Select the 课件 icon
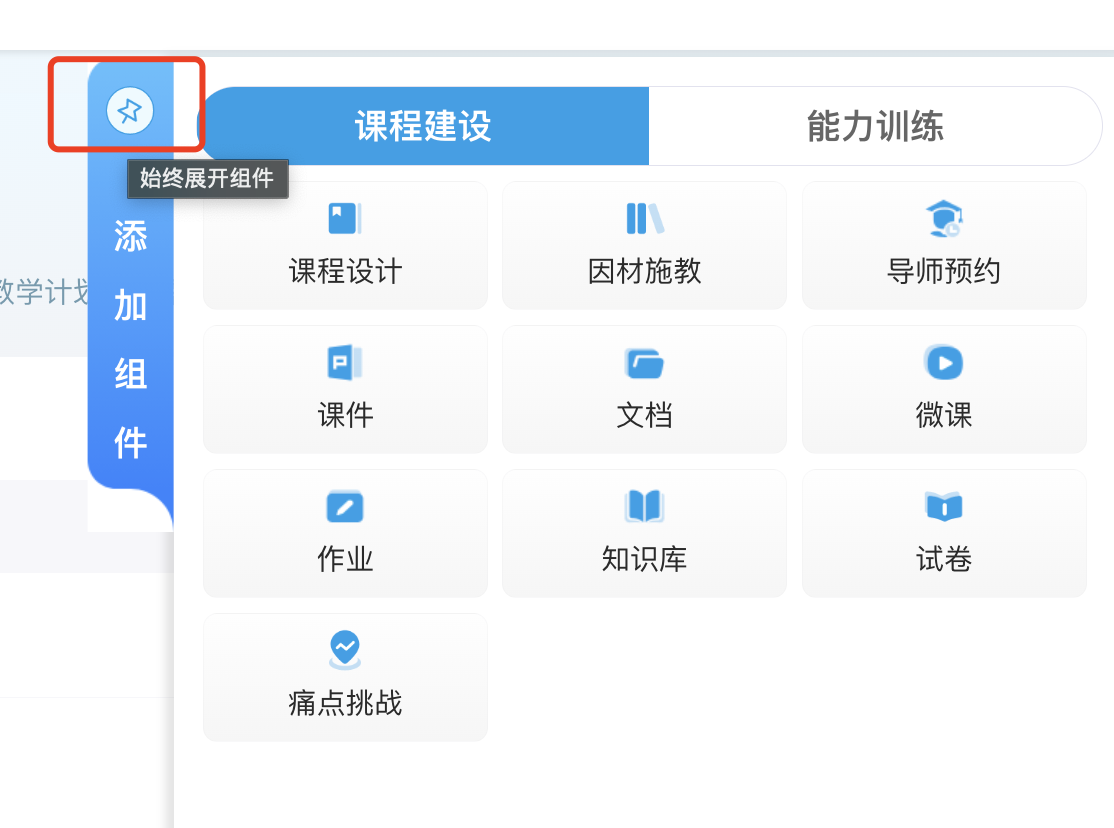 (x=344, y=363)
